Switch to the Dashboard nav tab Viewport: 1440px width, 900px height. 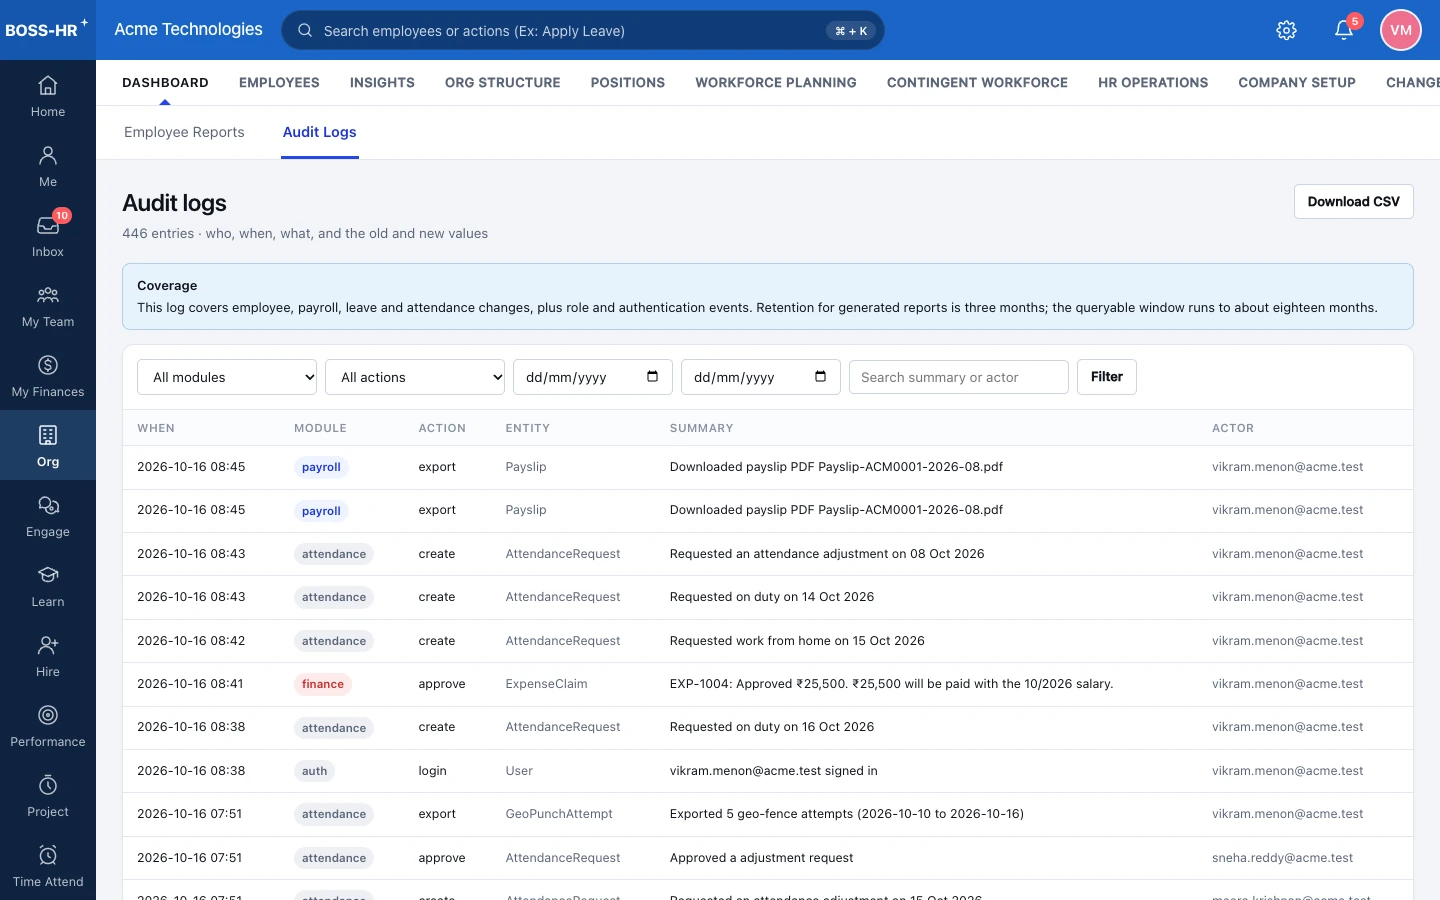click(x=165, y=82)
